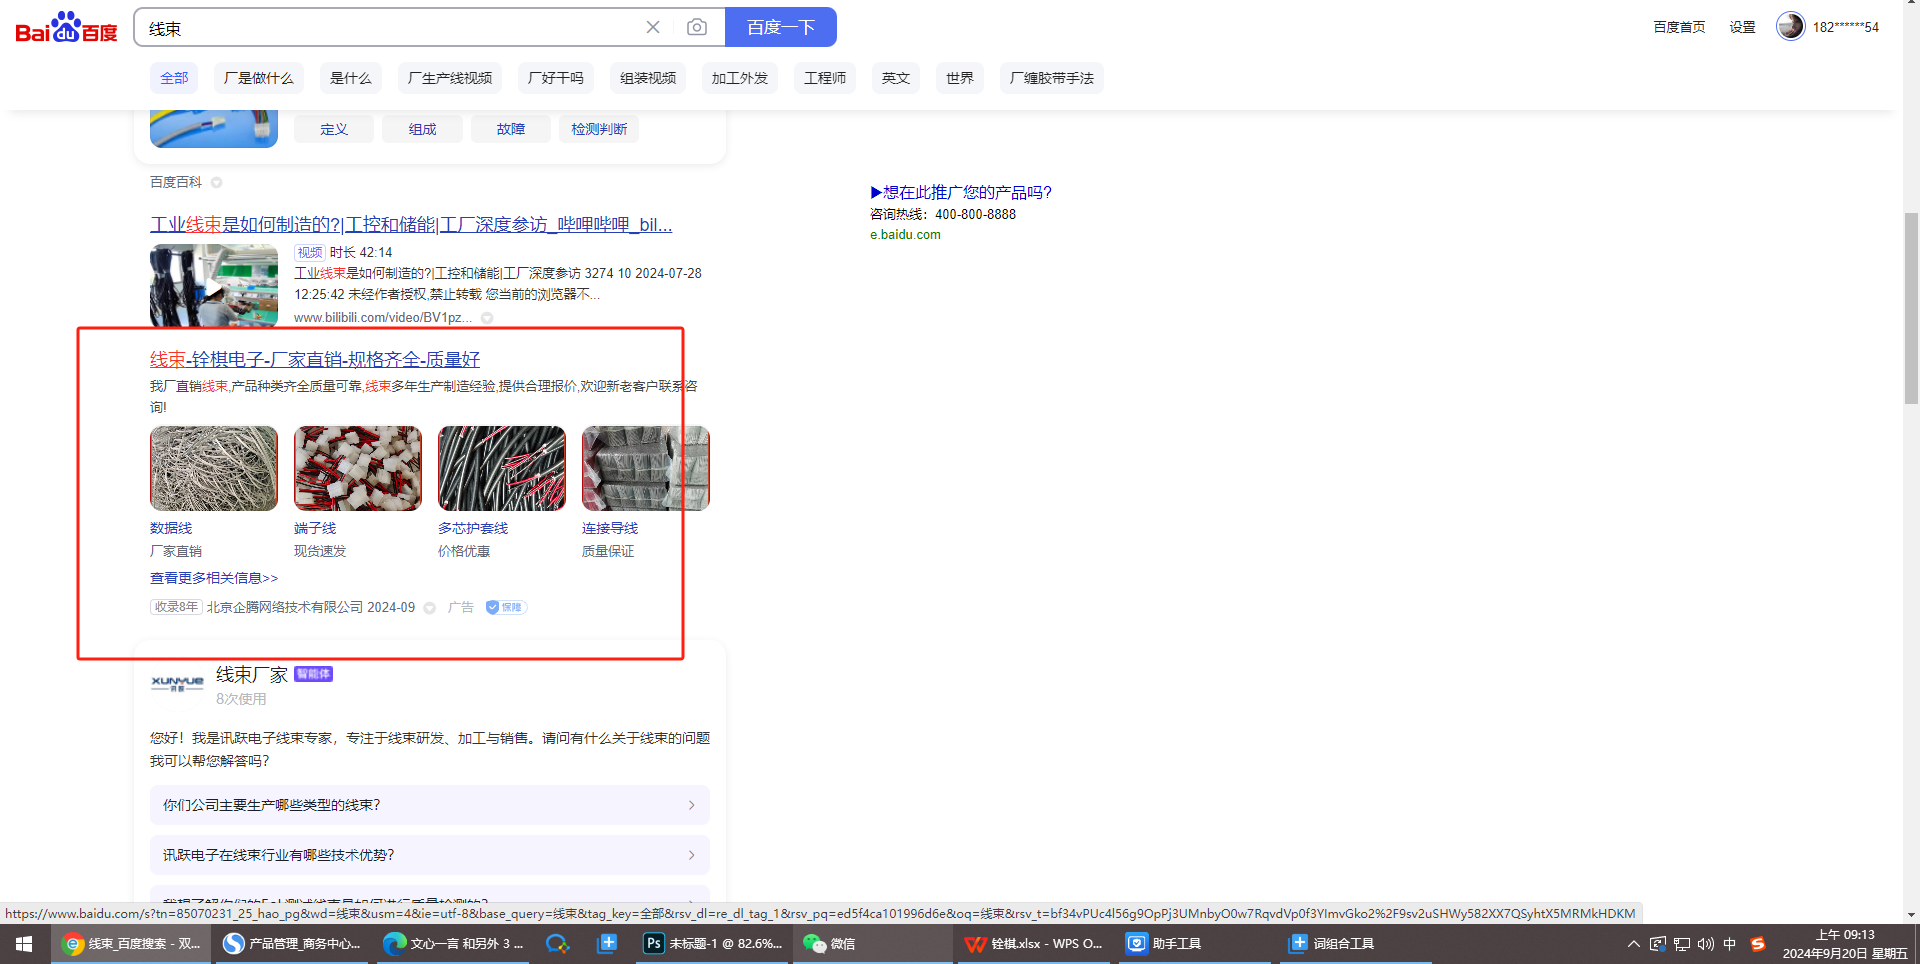This screenshot has width=1920, height=964.
Task: Open the 想在此推广您的产品吗 link
Action: [x=961, y=192]
